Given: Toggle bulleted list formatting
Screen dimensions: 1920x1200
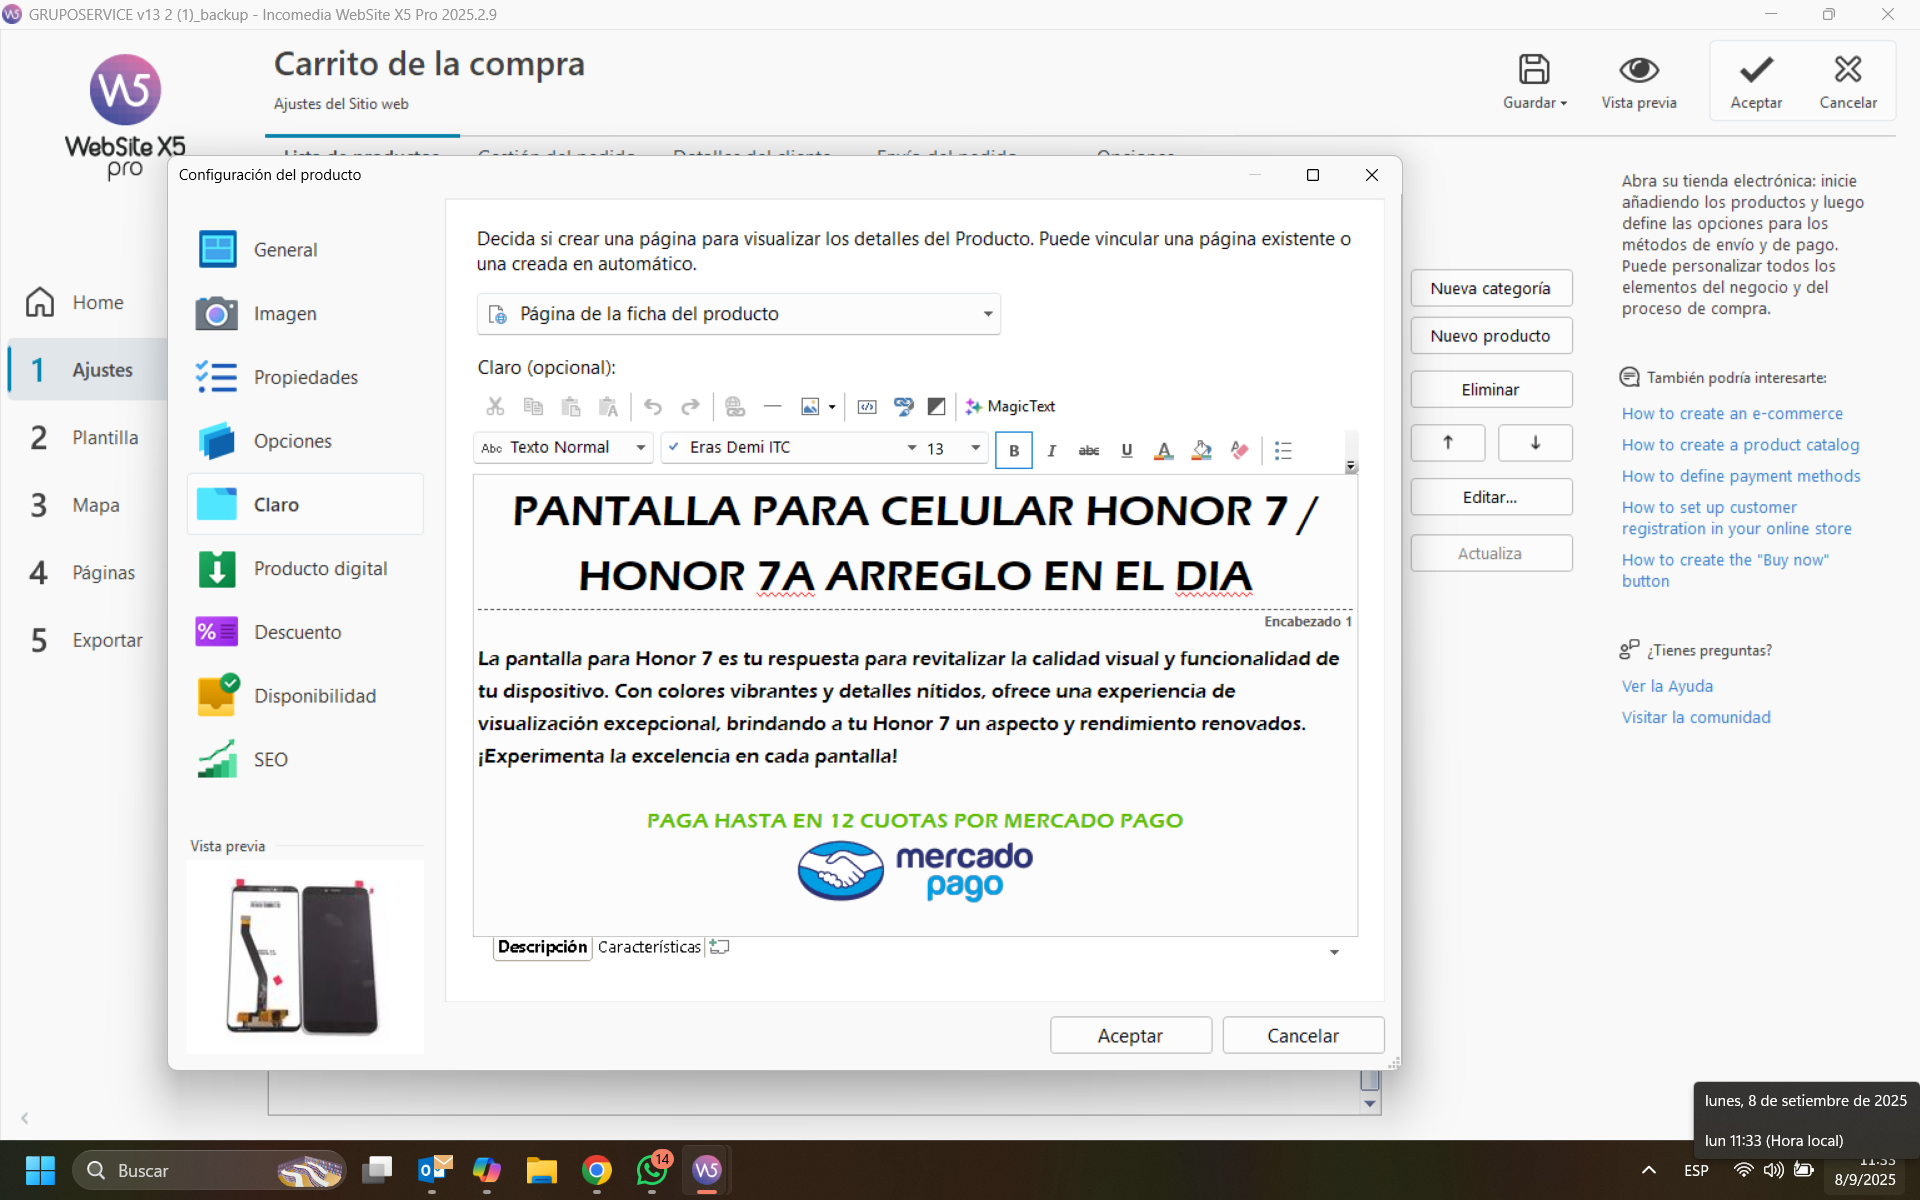Looking at the screenshot, I should [1284, 450].
